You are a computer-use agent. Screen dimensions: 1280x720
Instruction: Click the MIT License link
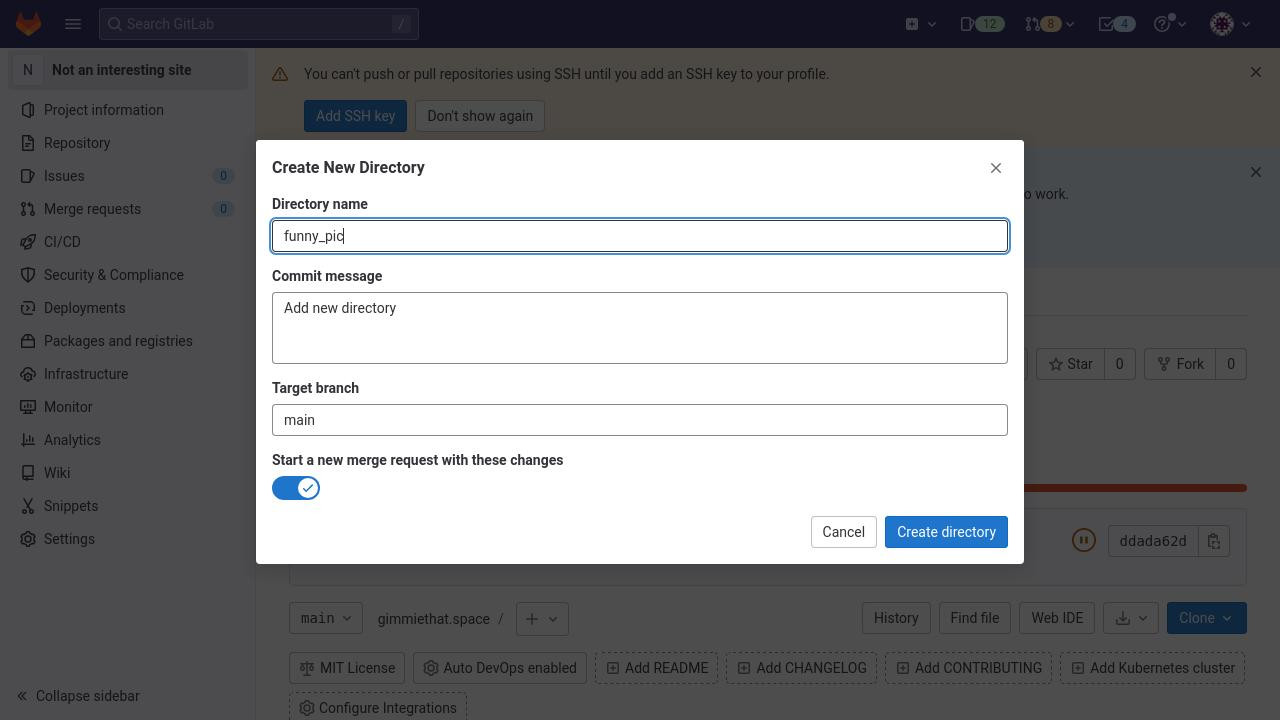(347, 668)
